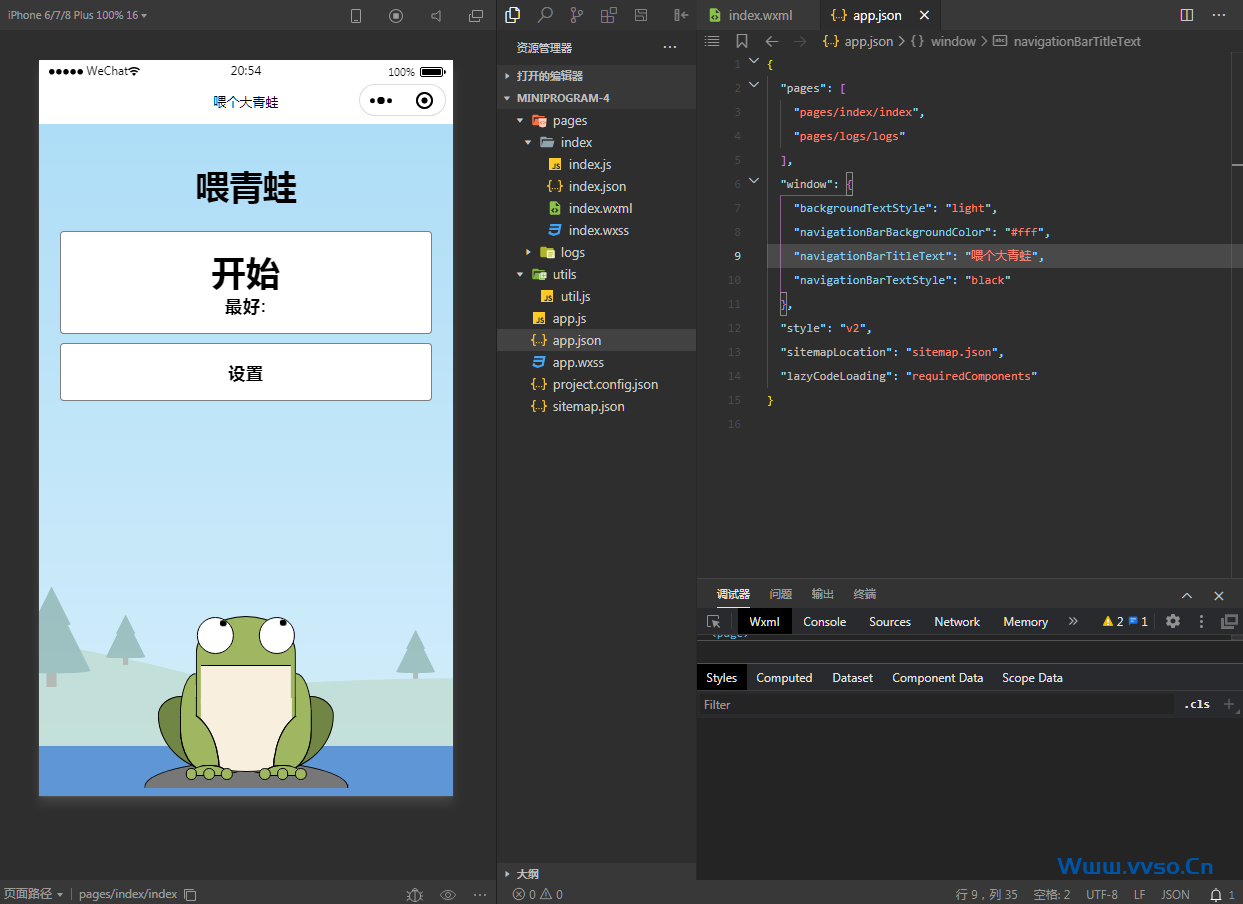Open project.config.json in the file tree
Image resolution: width=1243 pixels, height=904 pixels.
605,384
